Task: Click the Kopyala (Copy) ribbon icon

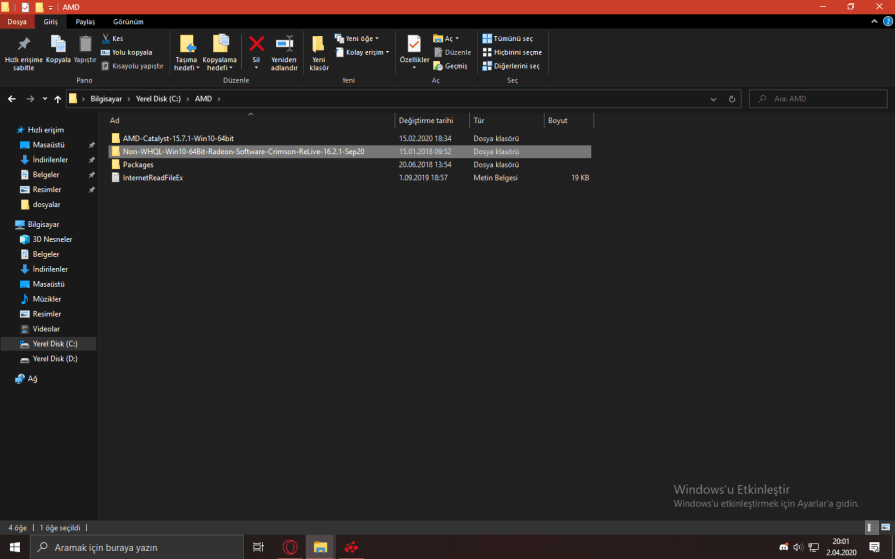Action: click(x=58, y=44)
